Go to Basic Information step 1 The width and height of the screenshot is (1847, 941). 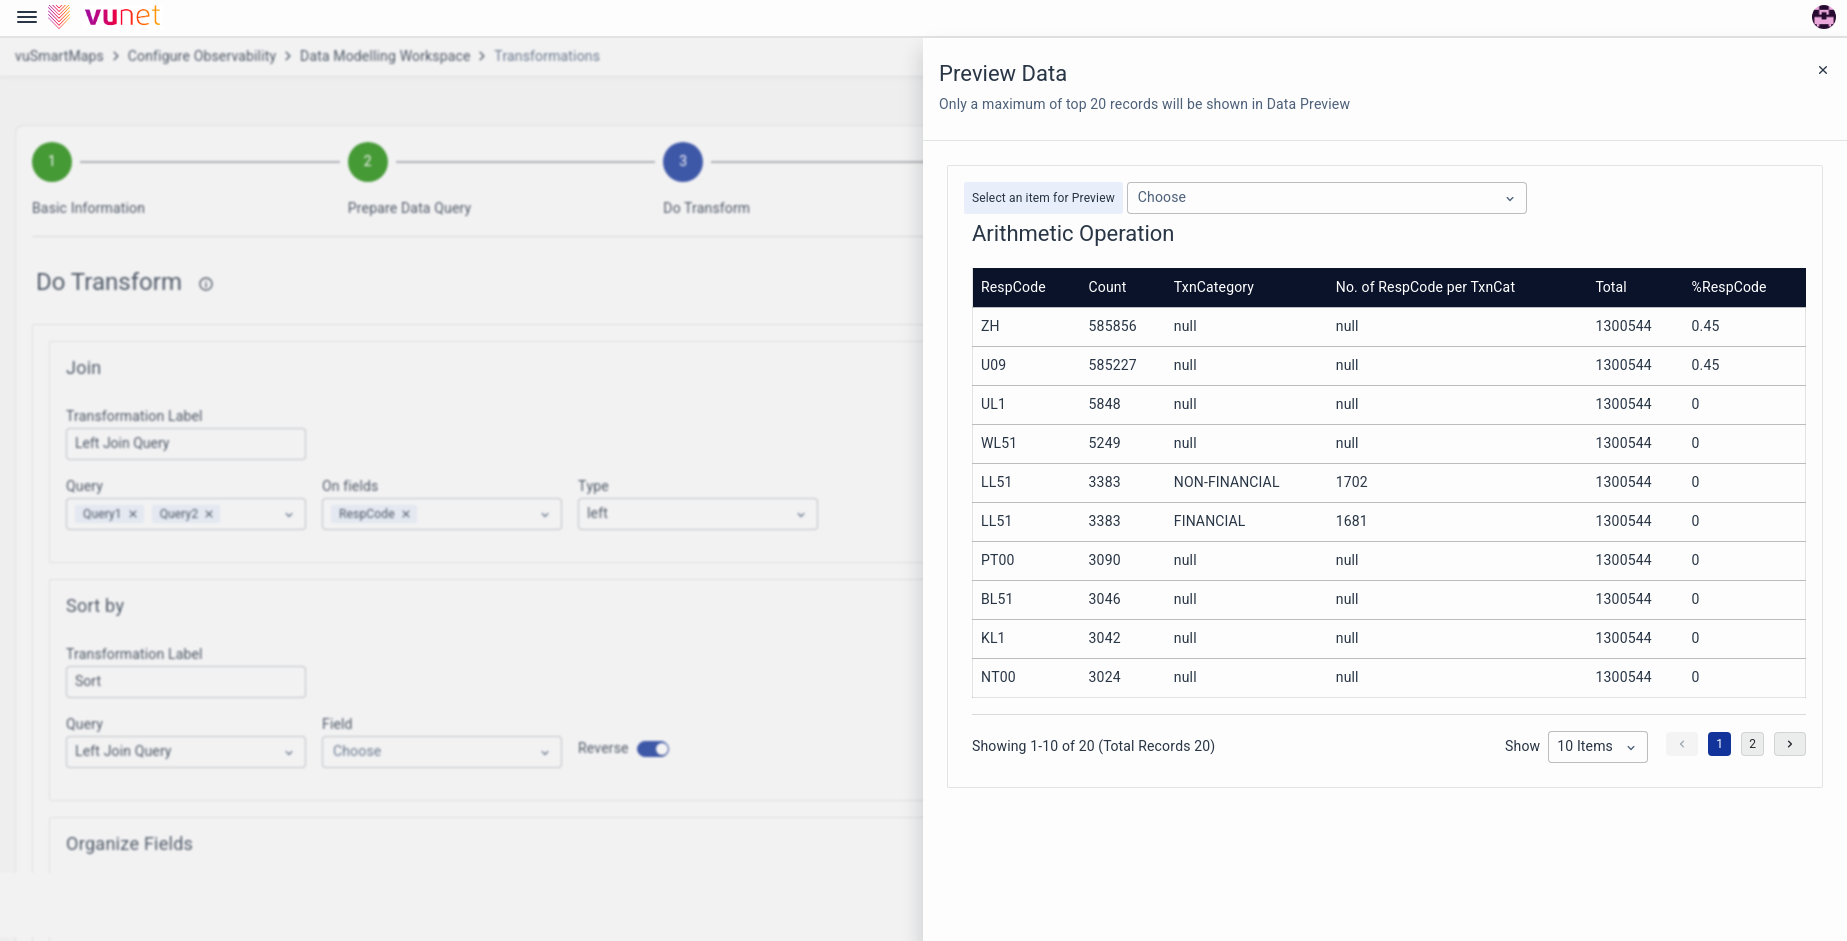52,162
